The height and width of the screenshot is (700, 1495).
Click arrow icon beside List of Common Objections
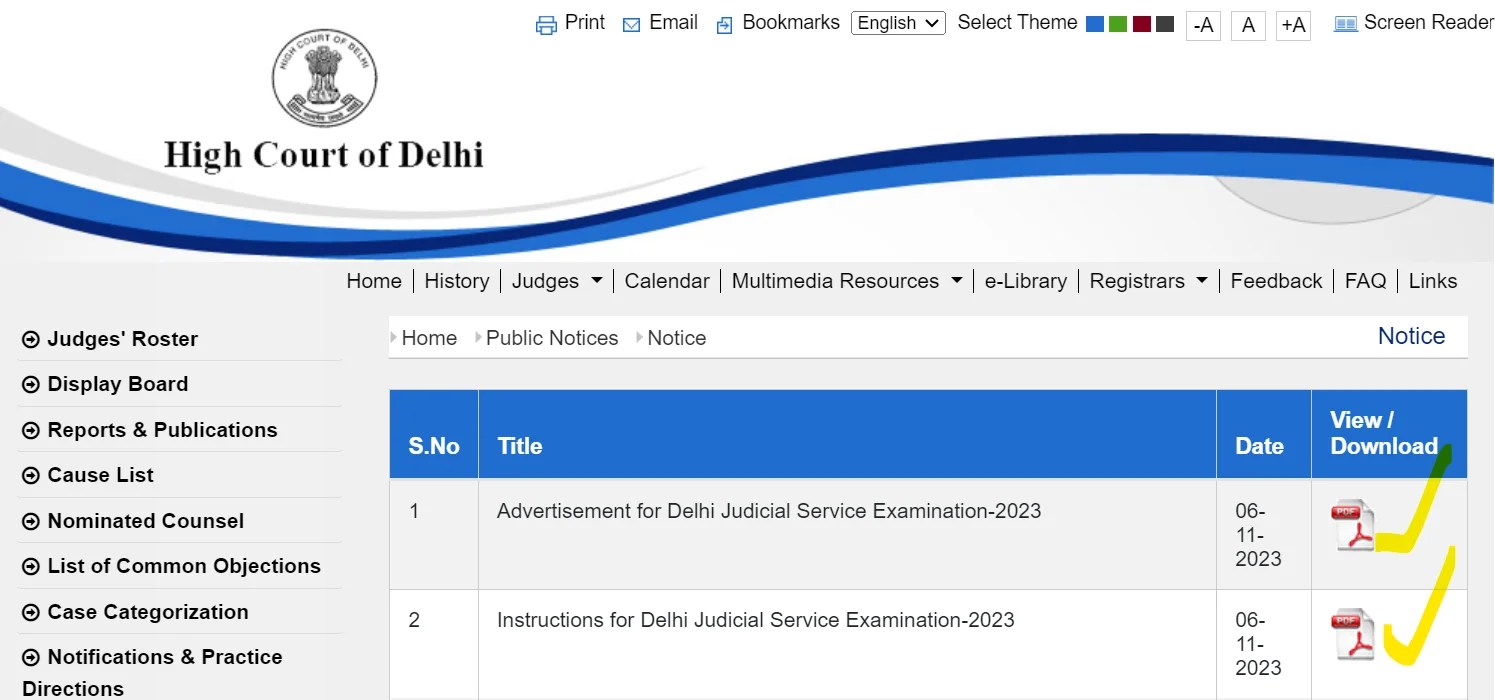point(31,567)
